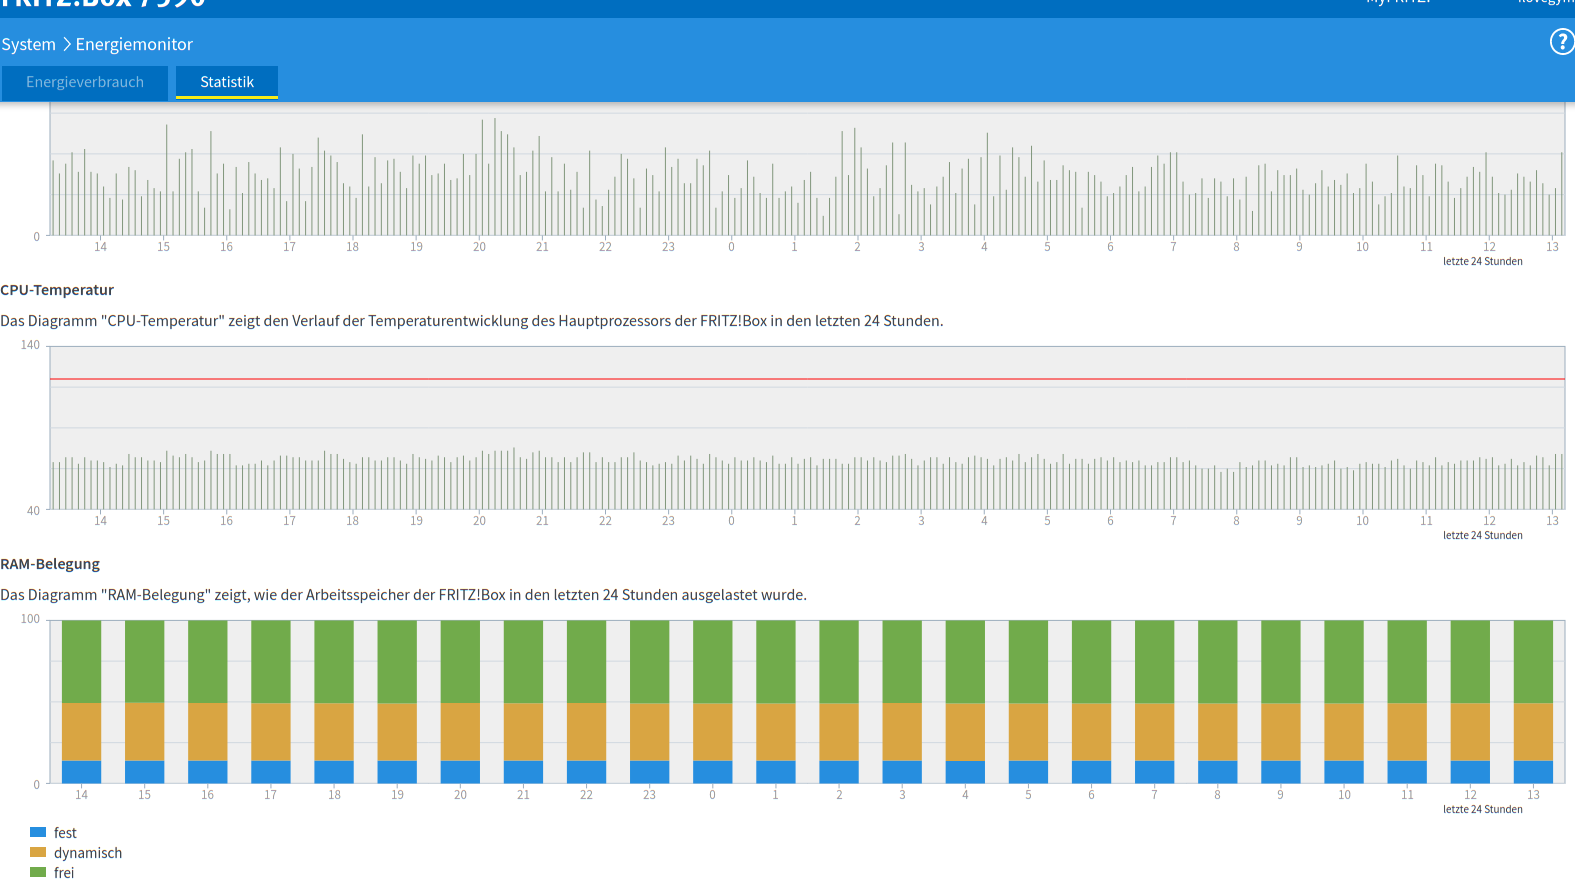Click the RAM-Belegung description sentence
The height and width of the screenshot is (884, 1575).
point(403,595)
